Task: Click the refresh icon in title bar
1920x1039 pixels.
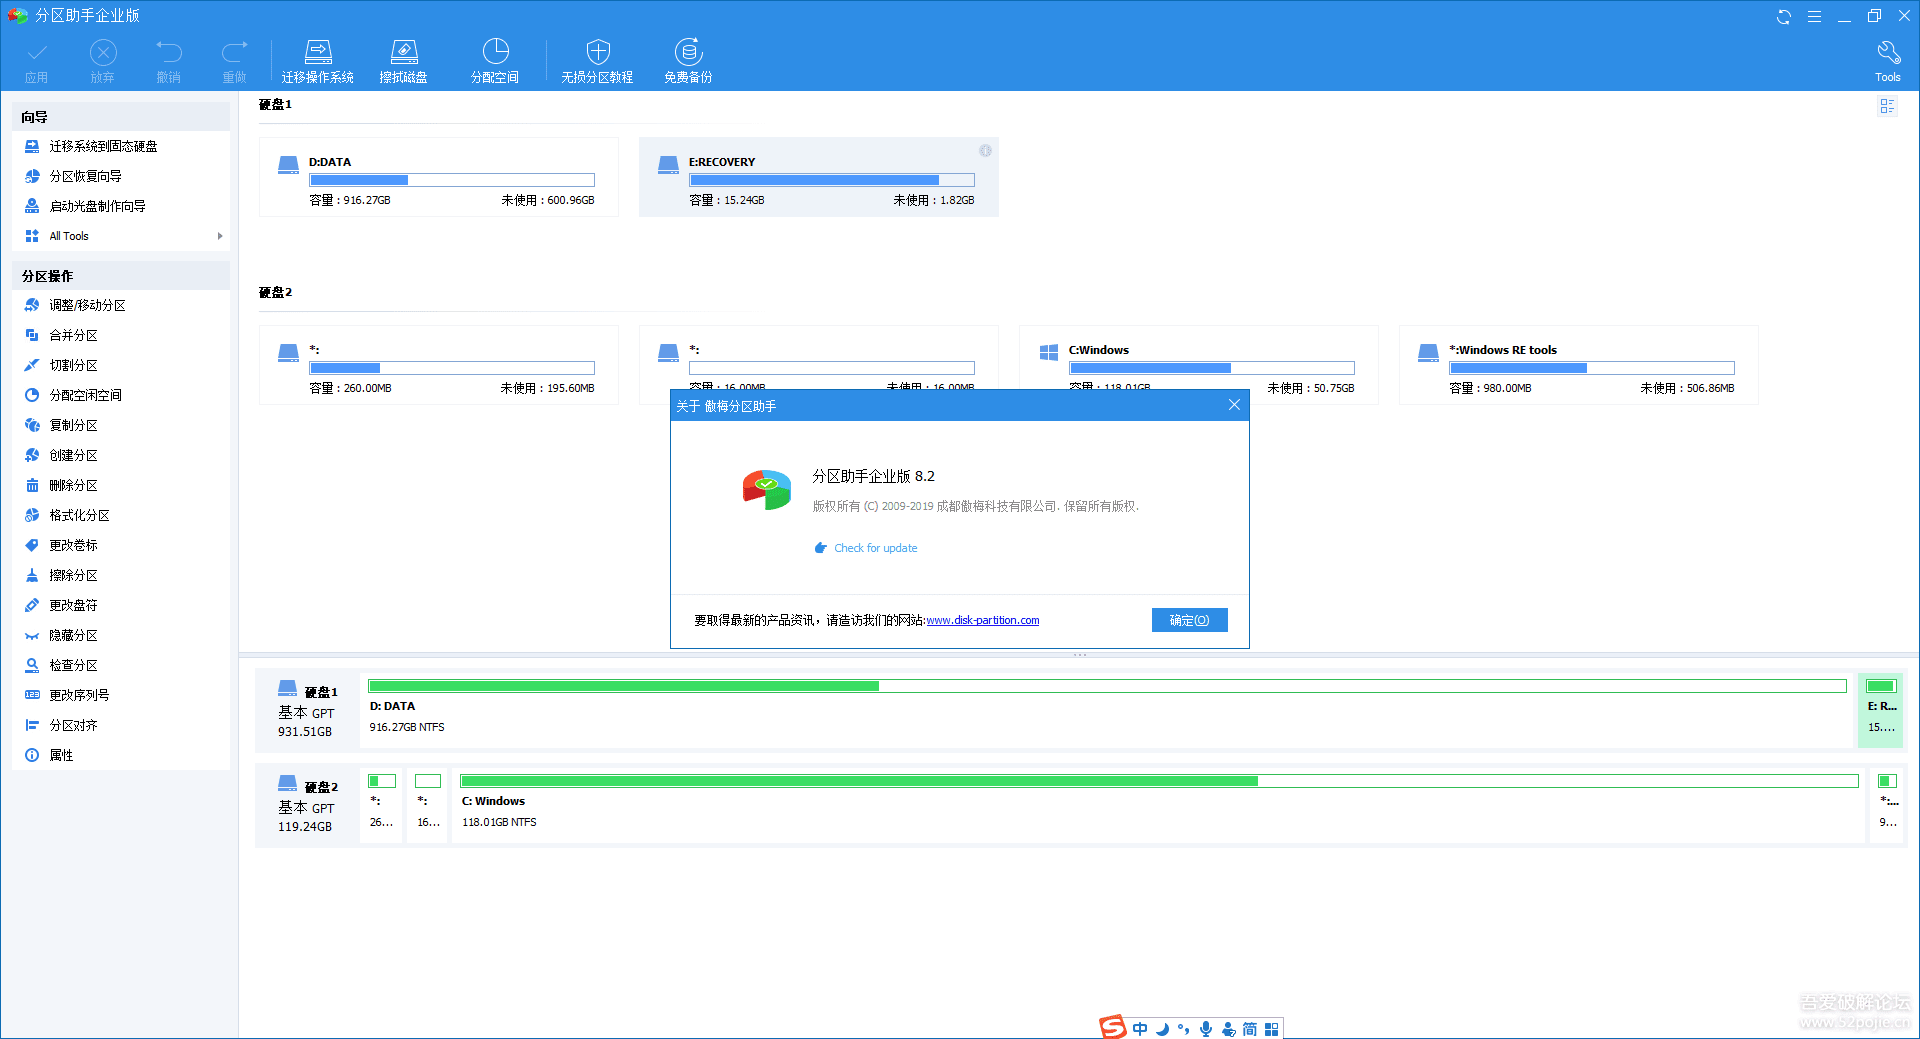Action: click(x=1783, y=16)
